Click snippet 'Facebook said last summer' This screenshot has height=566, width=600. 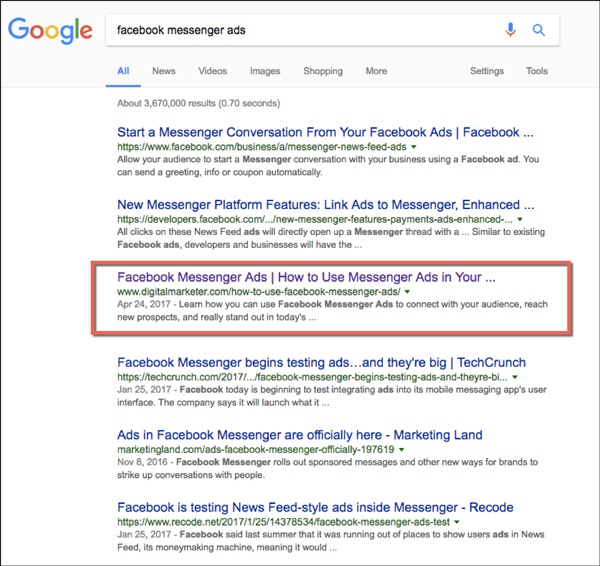(331, 541)
